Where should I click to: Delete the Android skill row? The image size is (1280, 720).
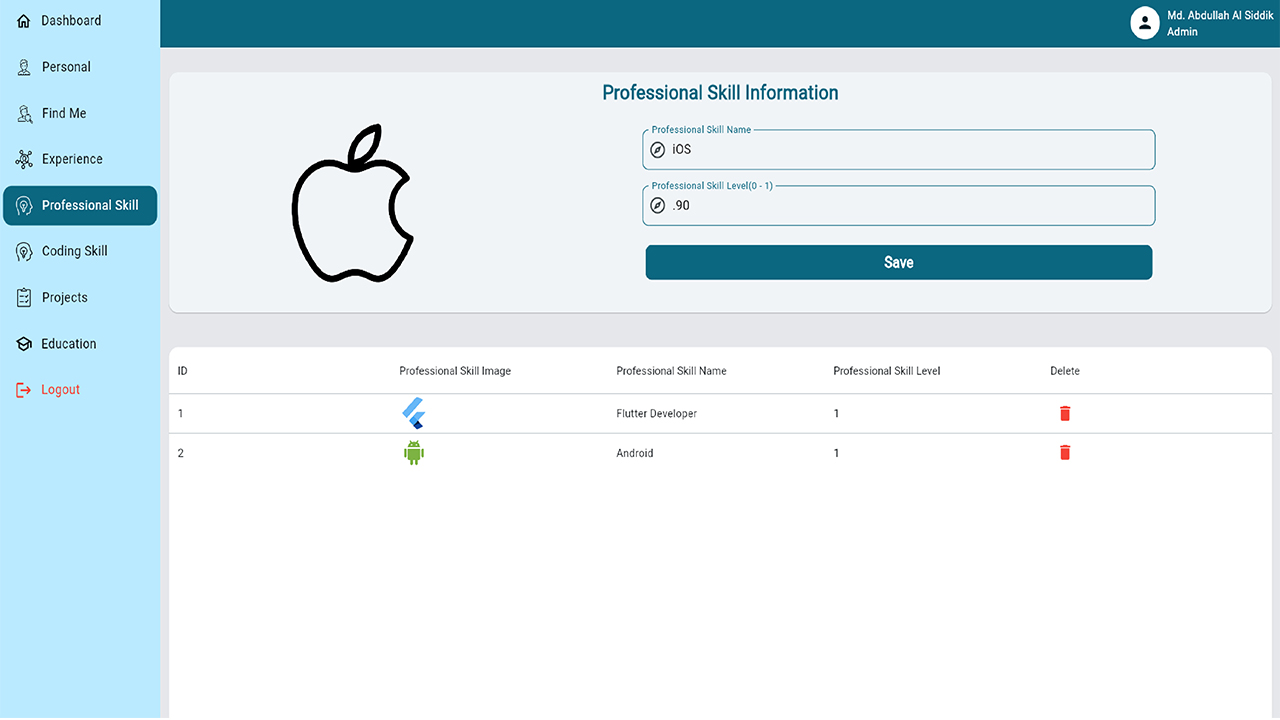tap(1065, 453)
